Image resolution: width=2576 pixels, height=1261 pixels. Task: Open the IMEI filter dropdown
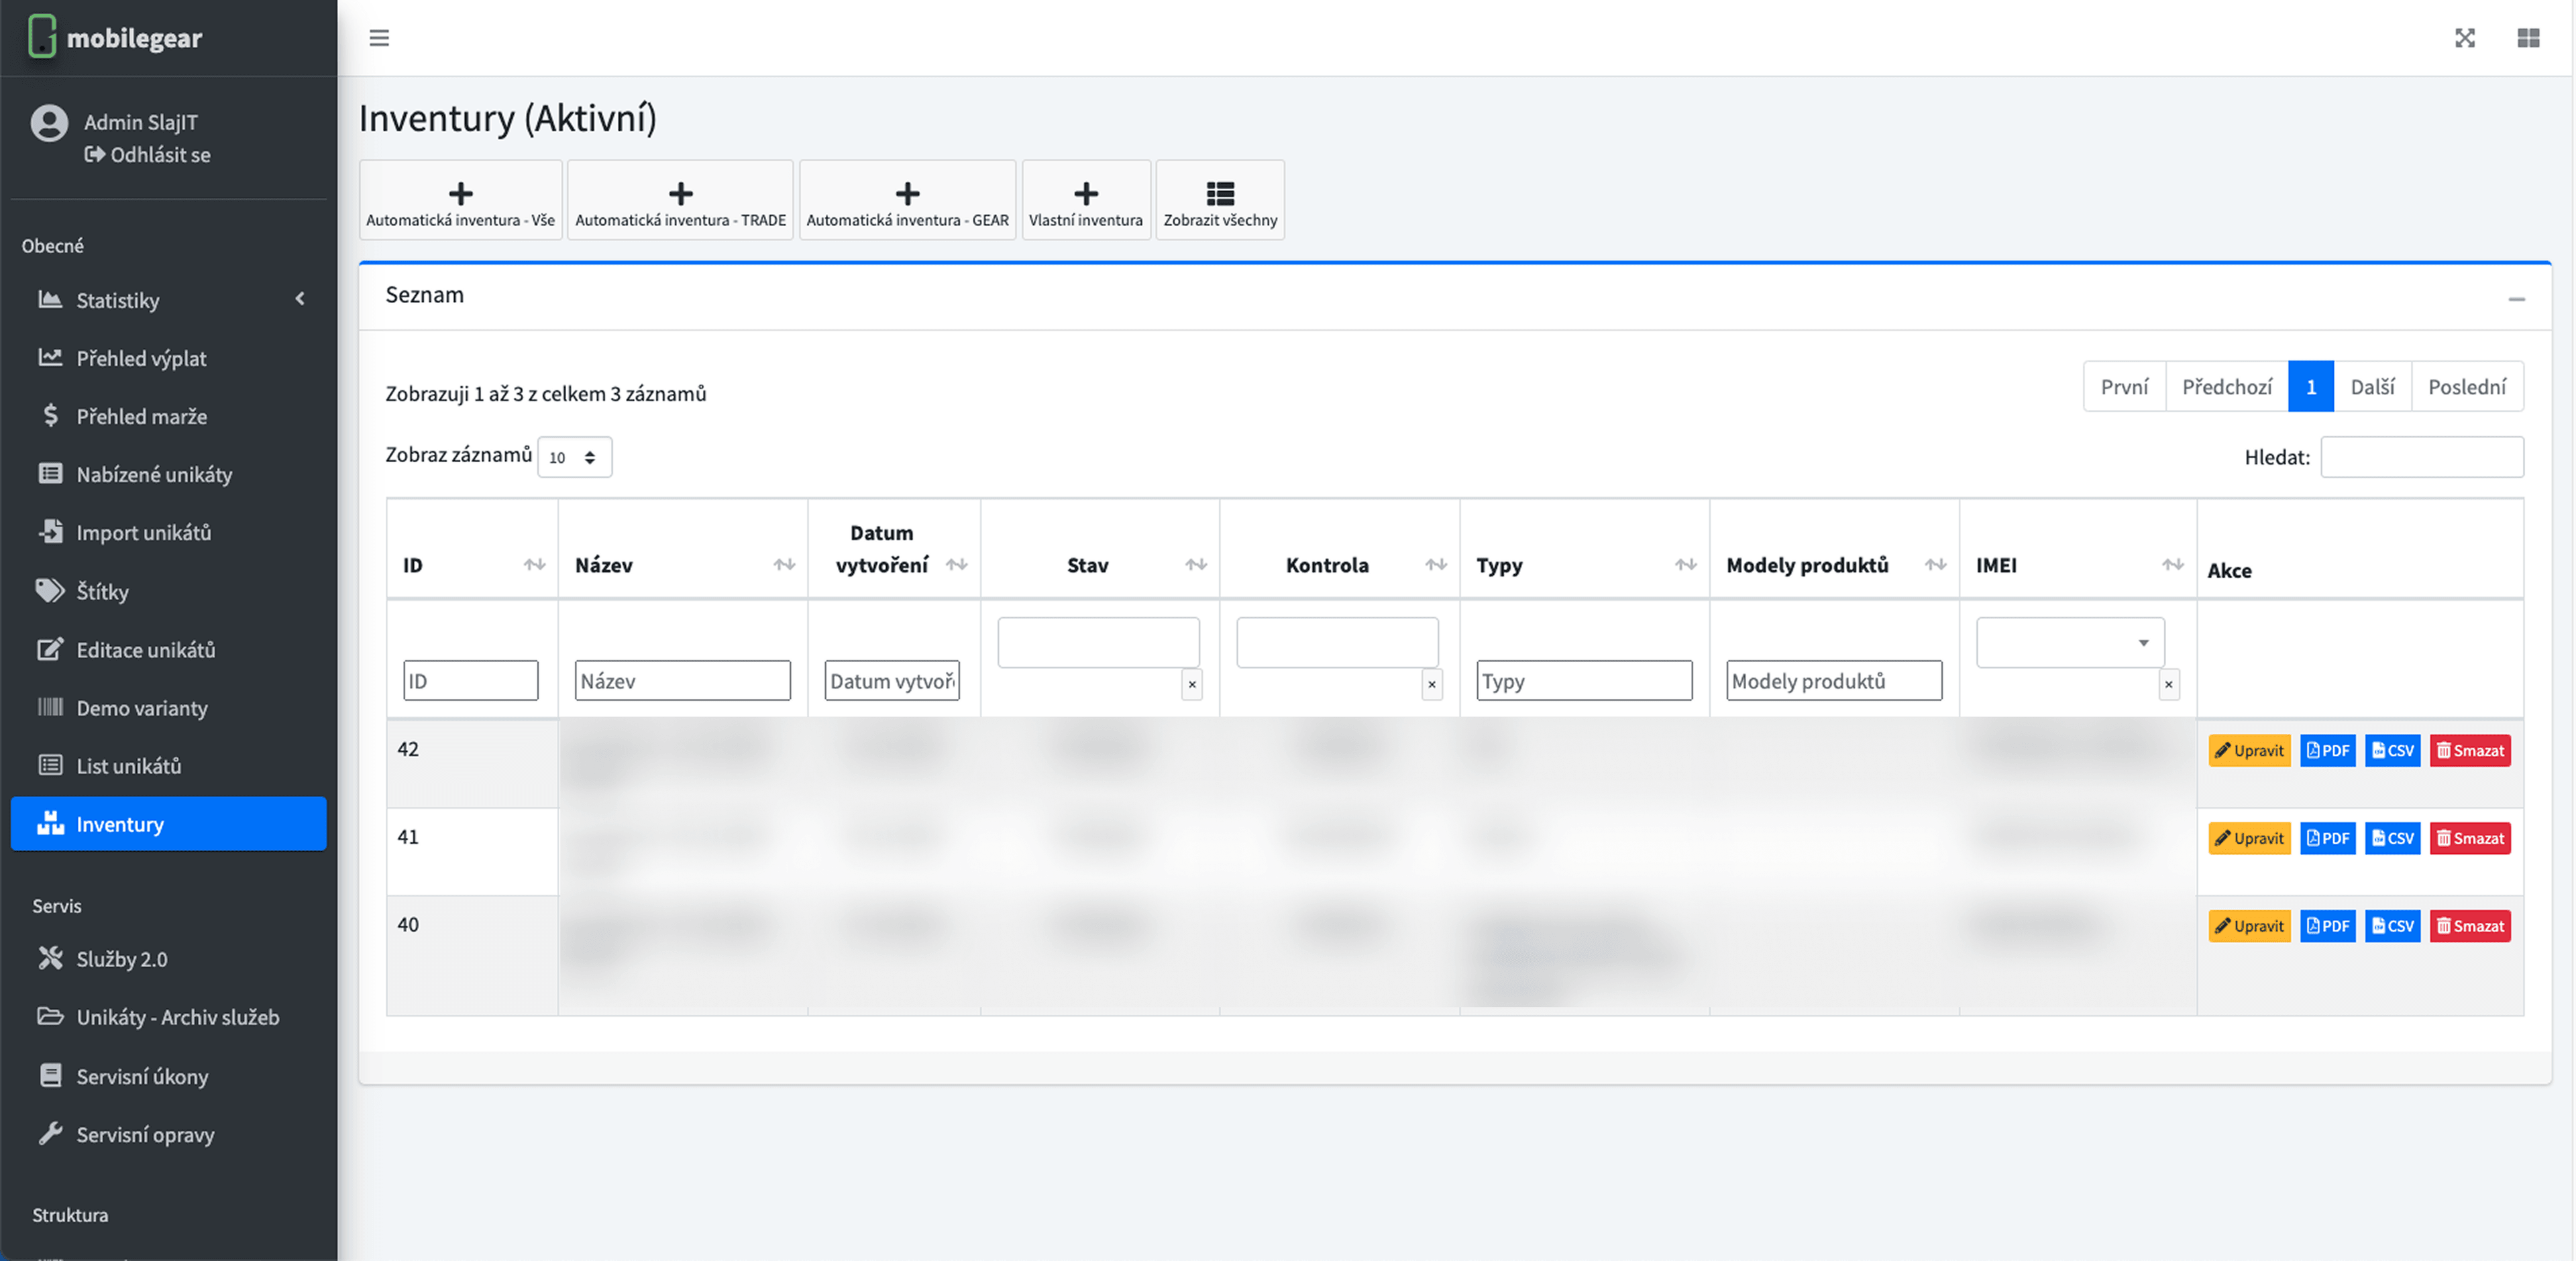pyautogui.click(x=2069, y=643)
